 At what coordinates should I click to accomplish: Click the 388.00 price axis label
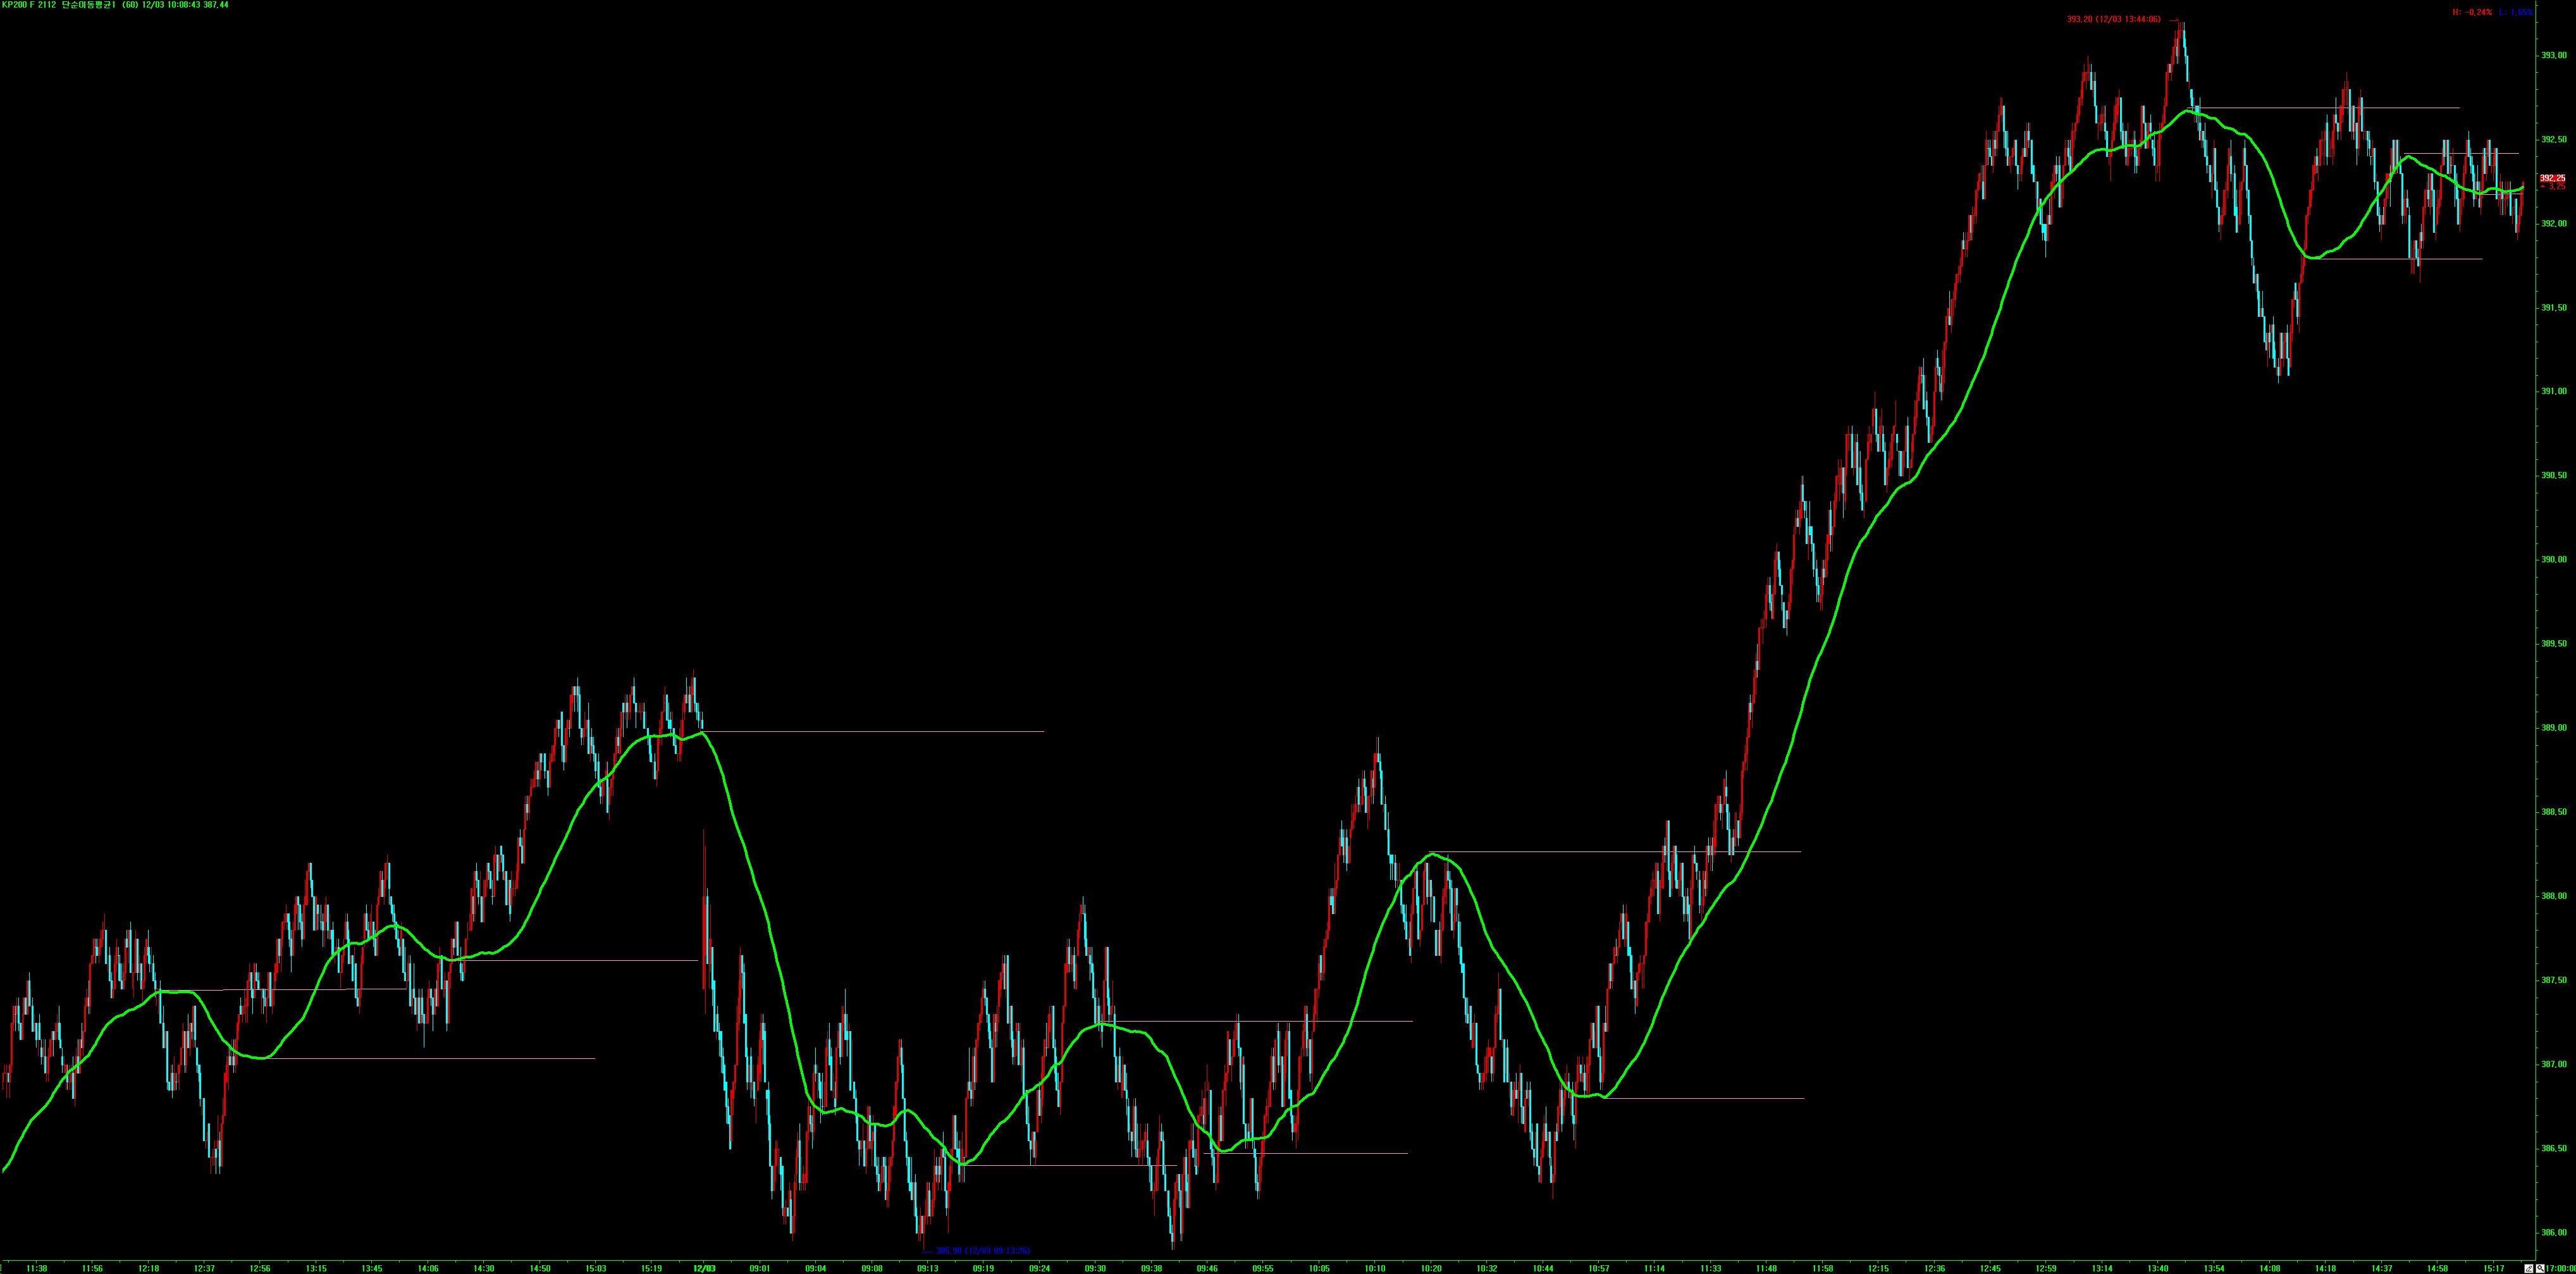coord(2553,896)
